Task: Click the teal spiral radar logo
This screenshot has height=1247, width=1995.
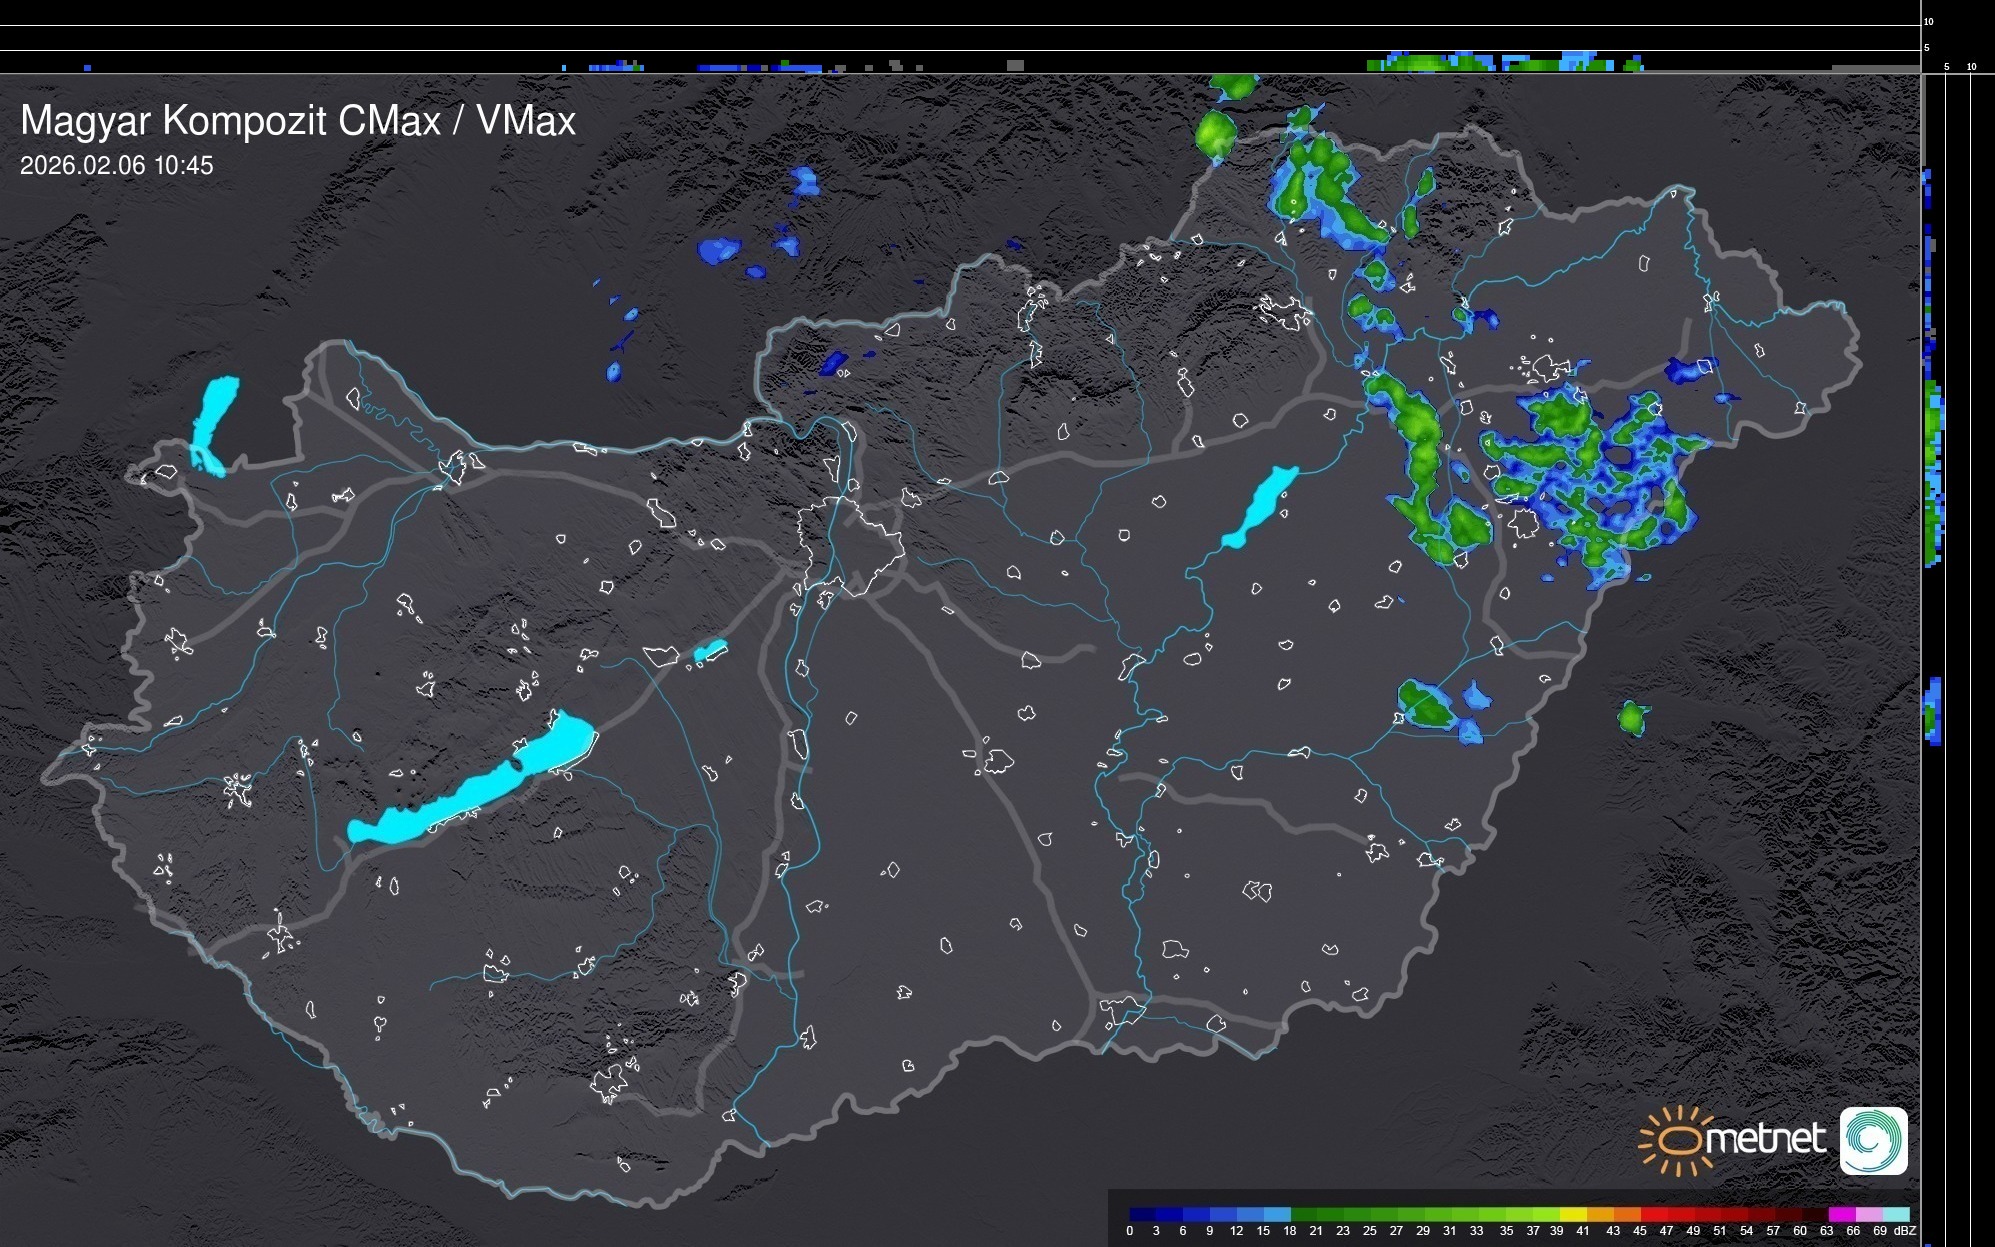Action: [1873, 1140]
